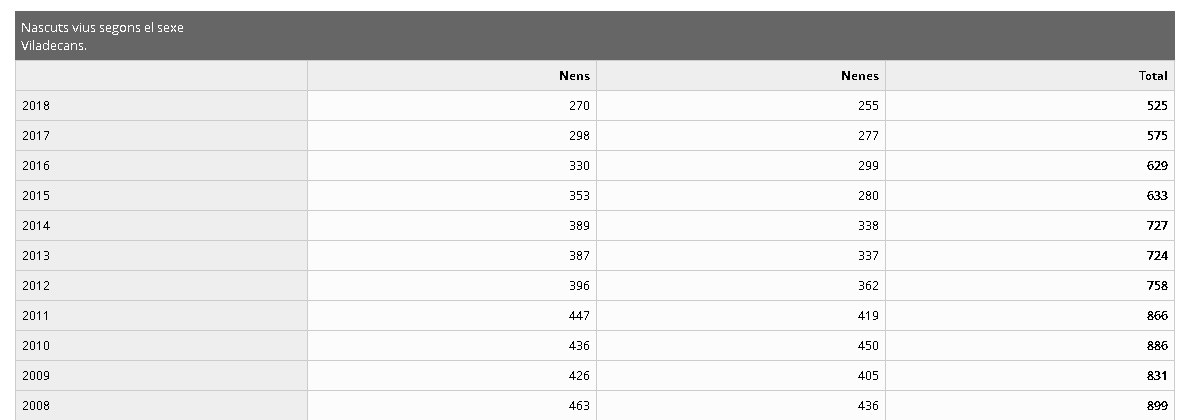
Task: Click the table title 'Nascuts vius segons el sexe'
Action: coord(102,28)
